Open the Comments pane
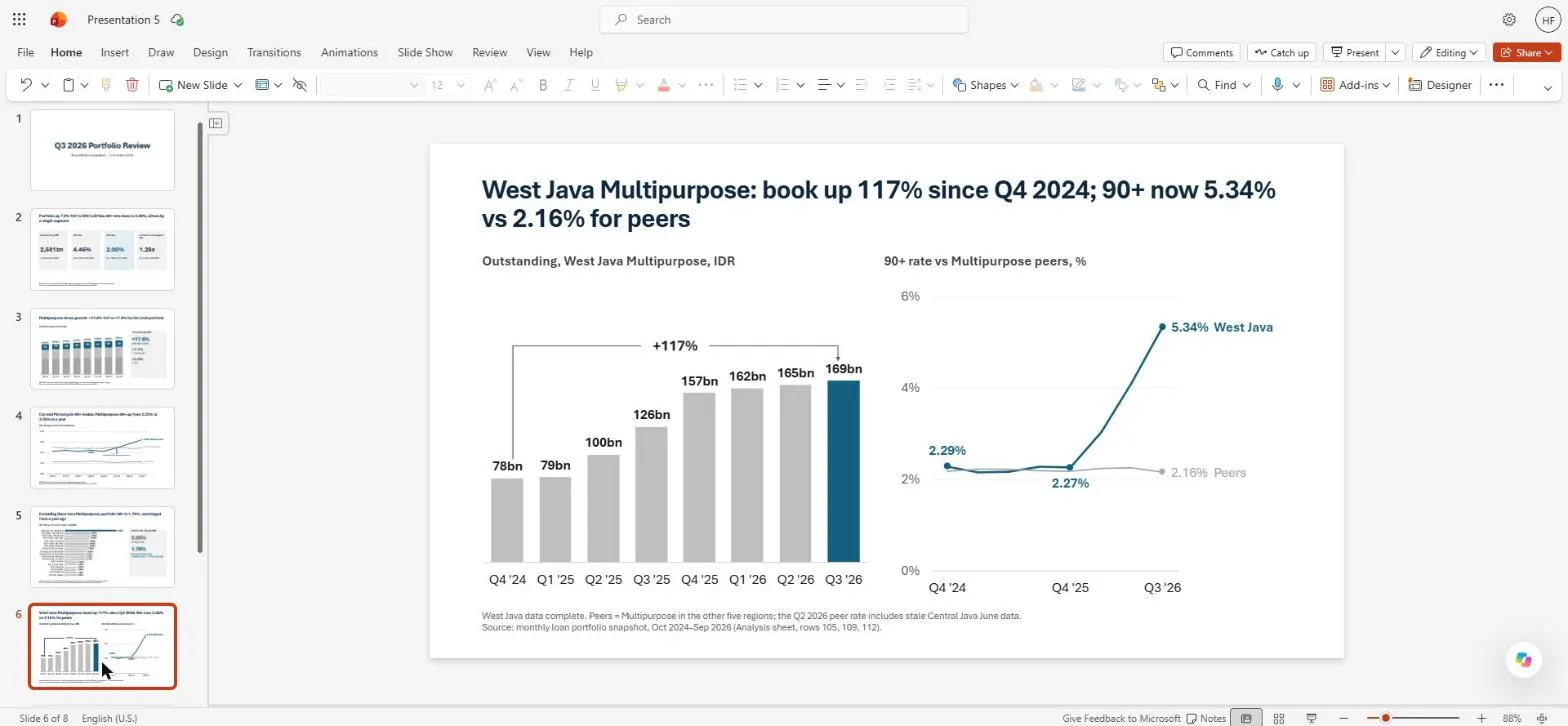The image size is (1568, 726). pos(1202,52)
